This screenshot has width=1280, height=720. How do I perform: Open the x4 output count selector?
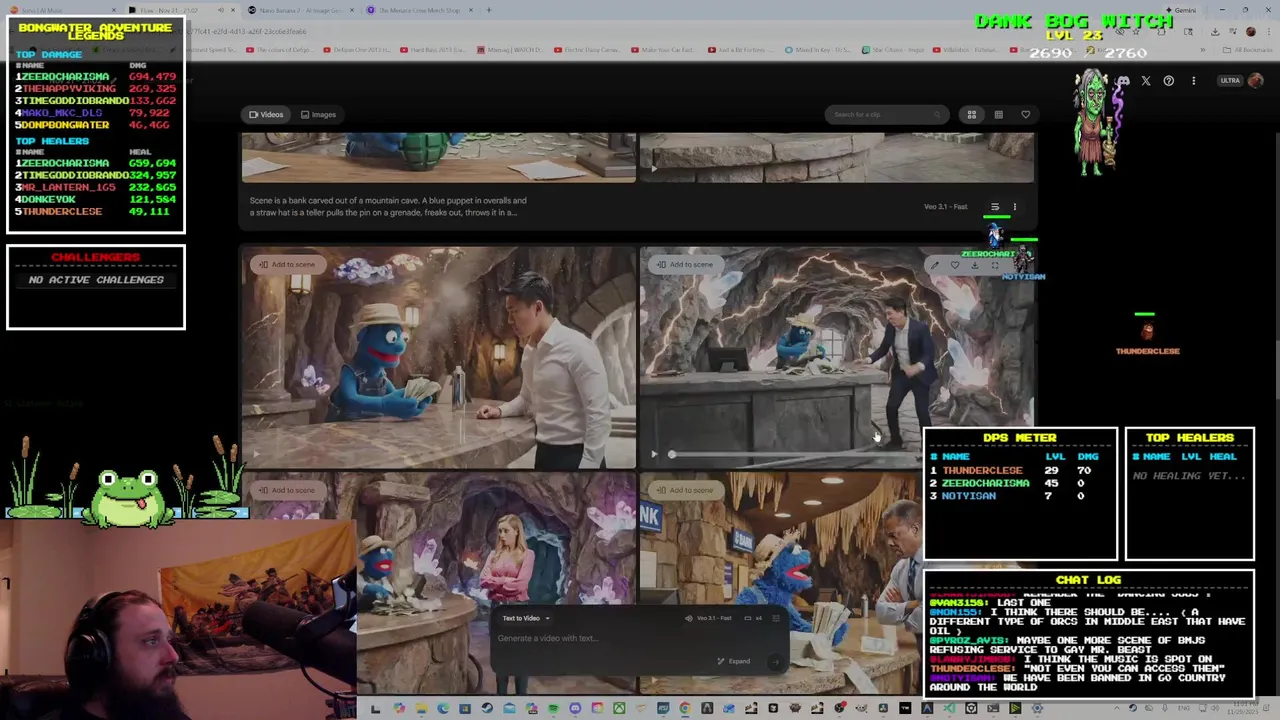click(x=754, y=618)
